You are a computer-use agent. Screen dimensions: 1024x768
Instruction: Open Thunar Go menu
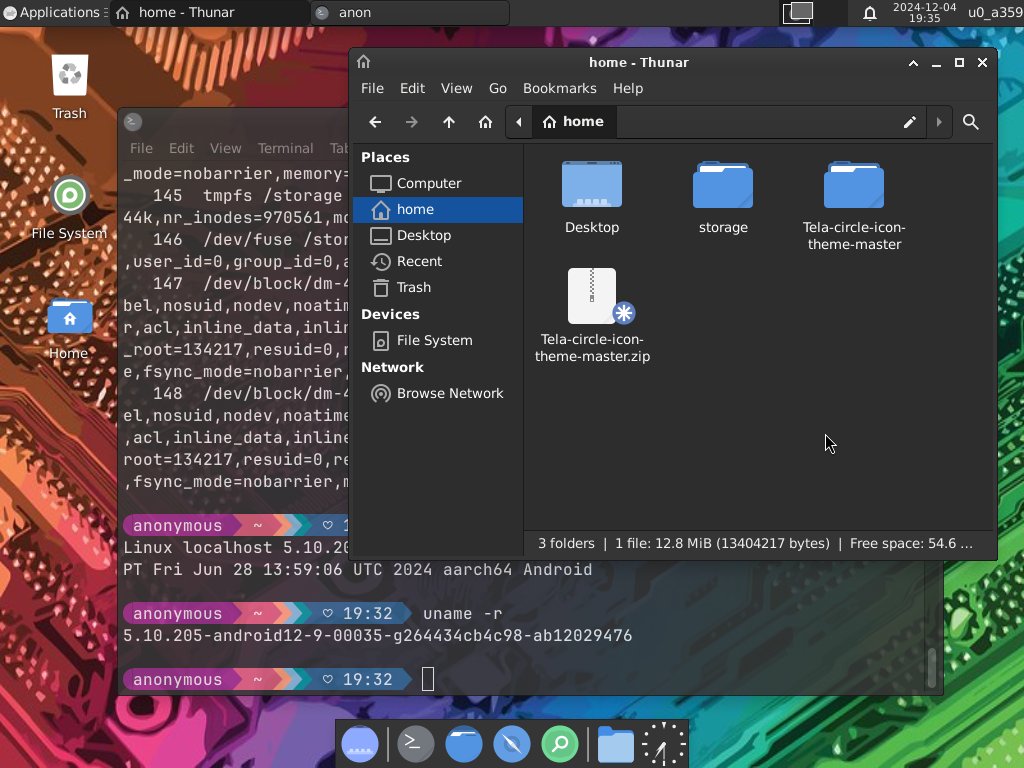[498, 88]
